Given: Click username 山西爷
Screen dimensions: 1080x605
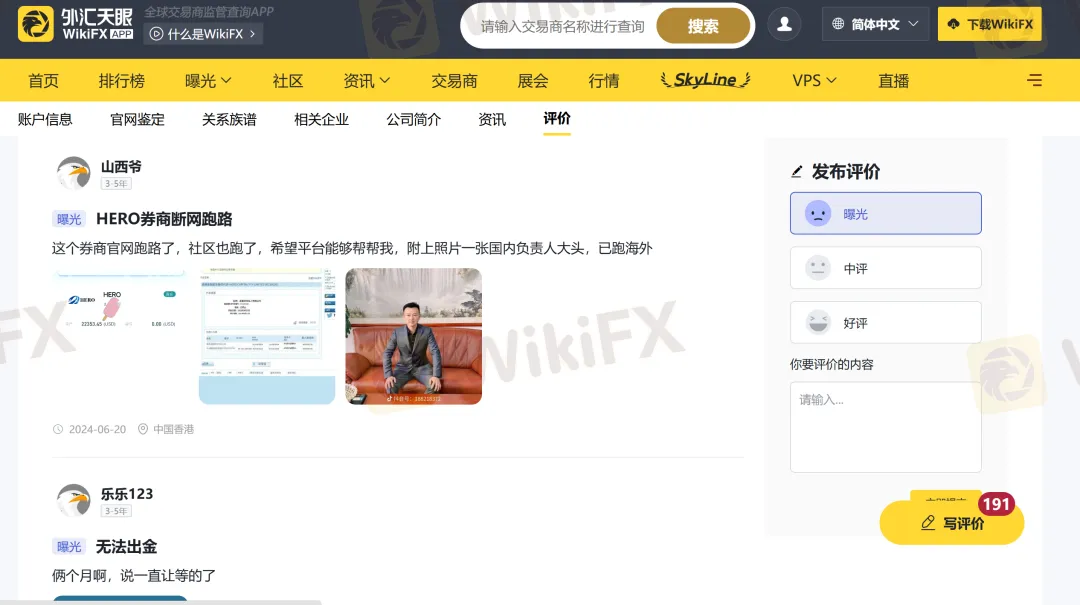Looking at the screenshot, I should (121, 166).
